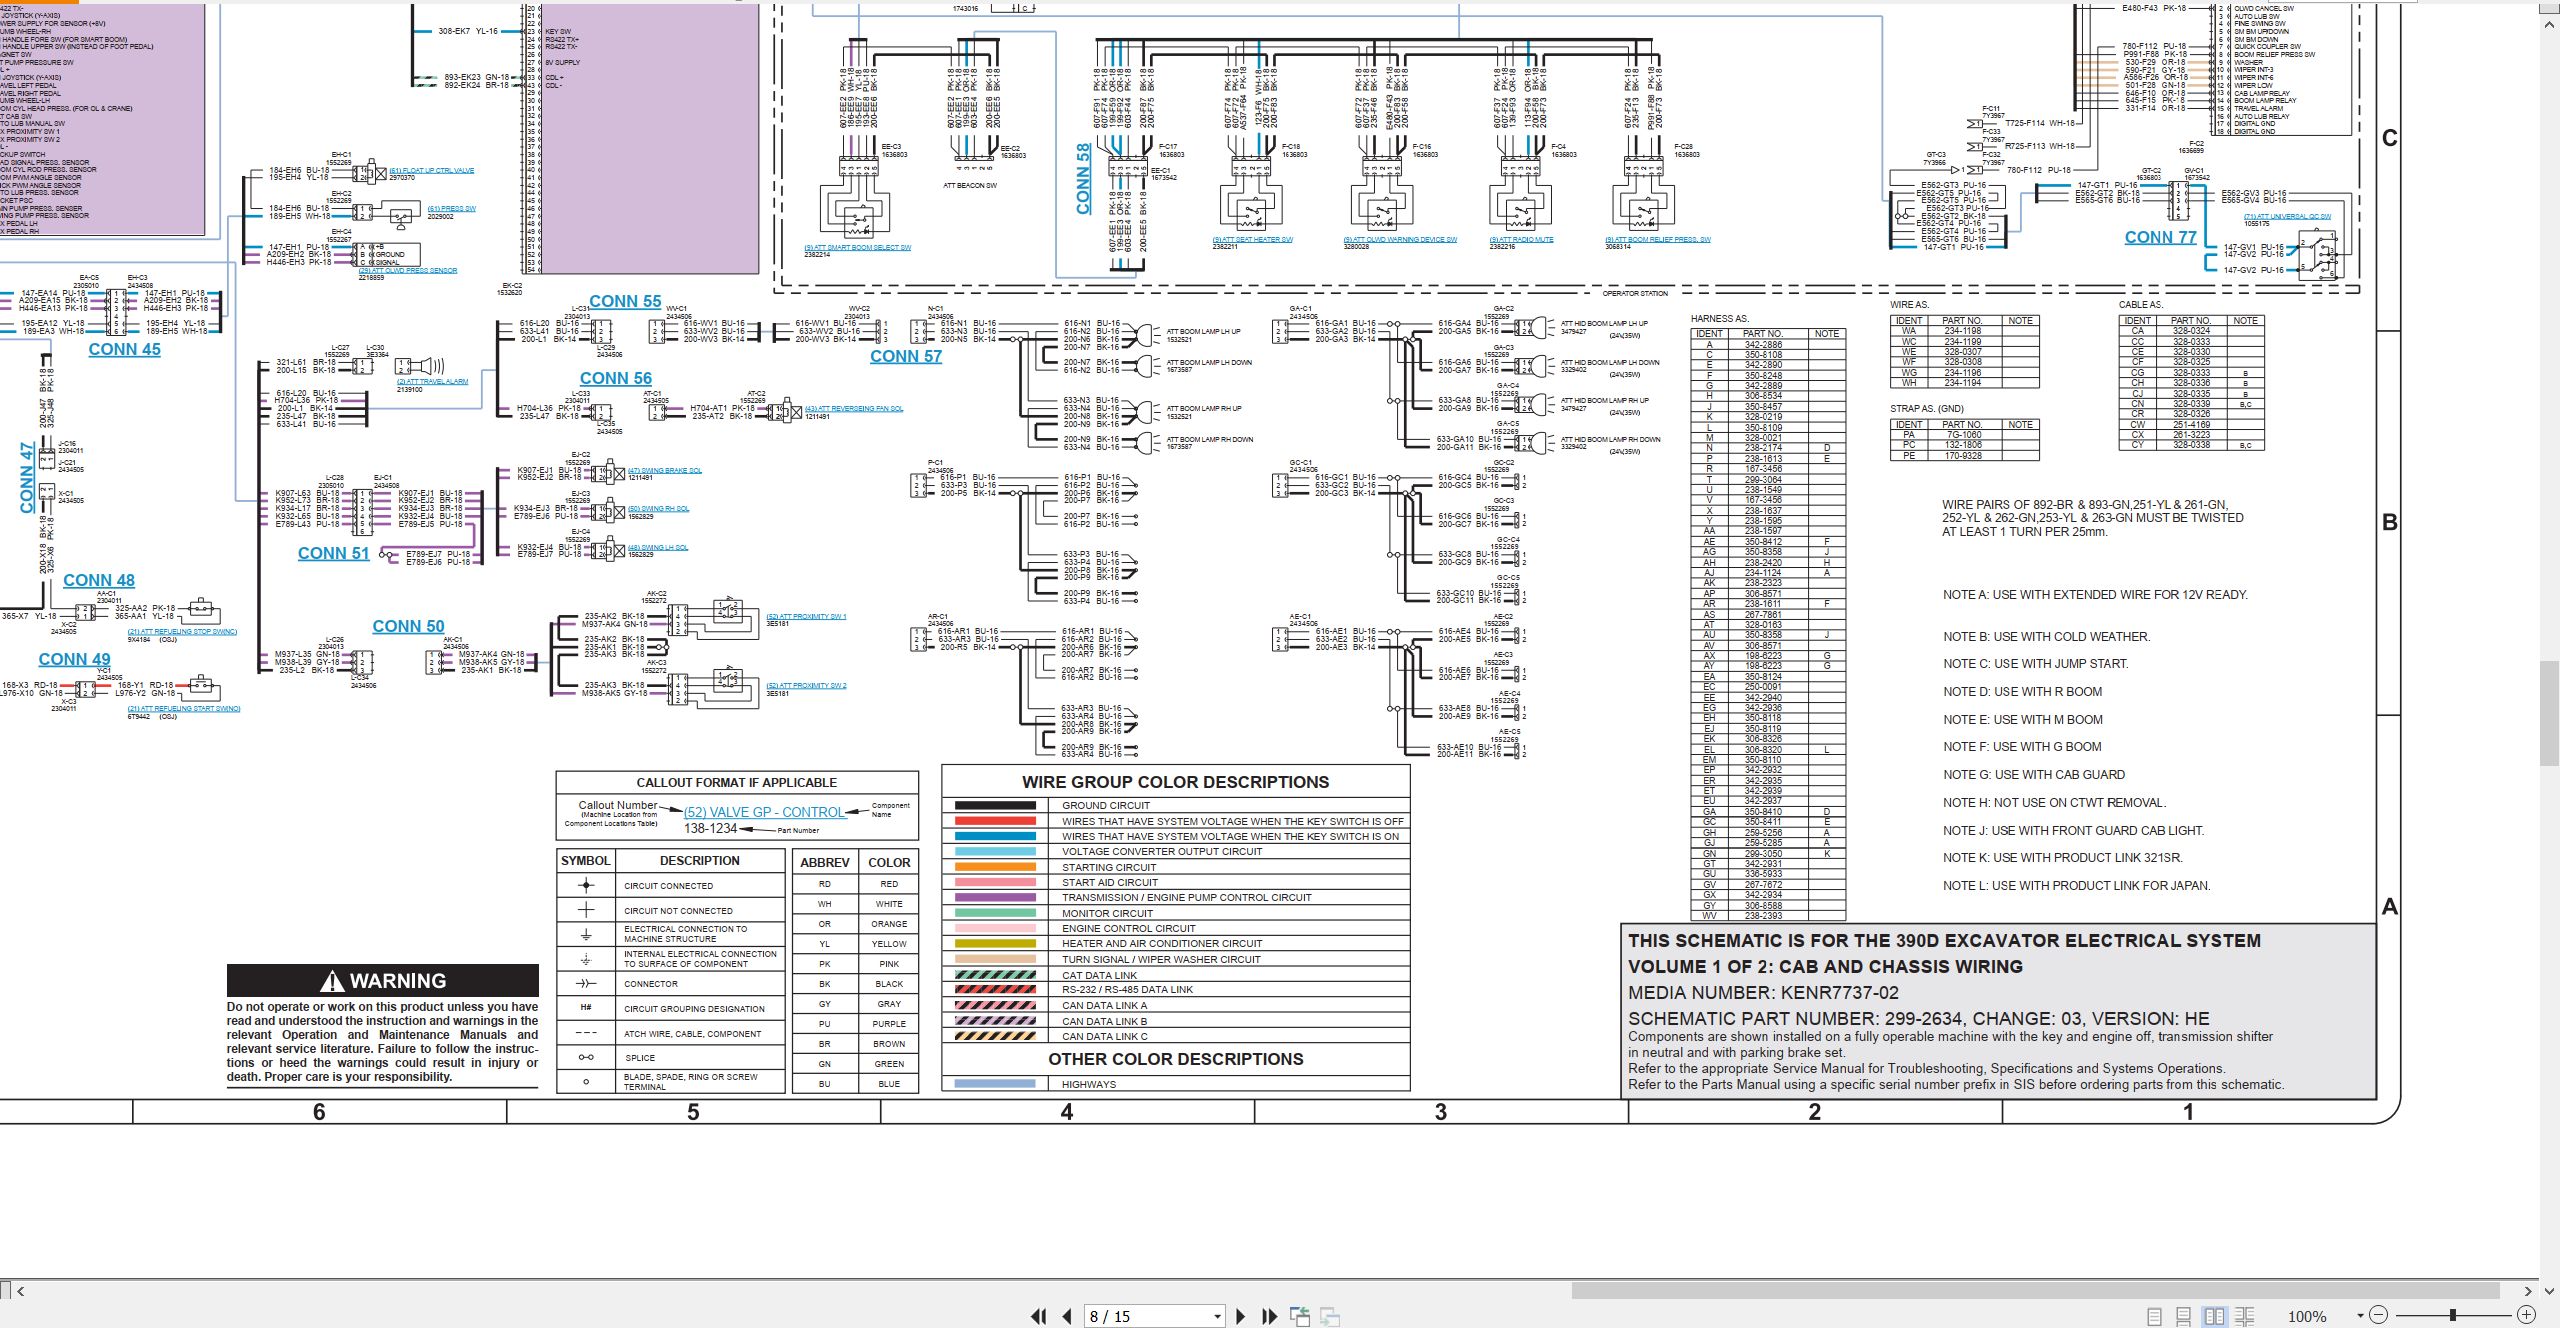Click the FLOAT UP CTRL VALVE callout
Screen dimensions: 2560x1328
[x=432, y=170]
